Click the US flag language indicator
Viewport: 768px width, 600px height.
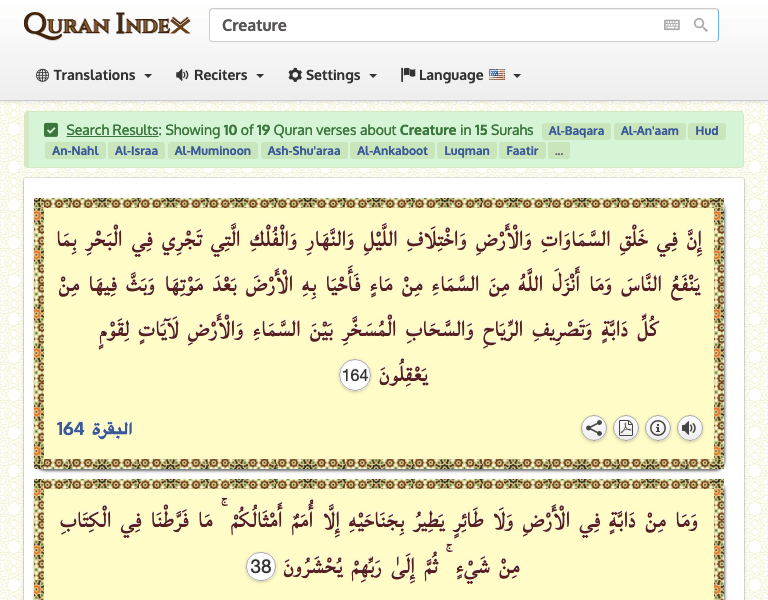(x=497, y=74)
